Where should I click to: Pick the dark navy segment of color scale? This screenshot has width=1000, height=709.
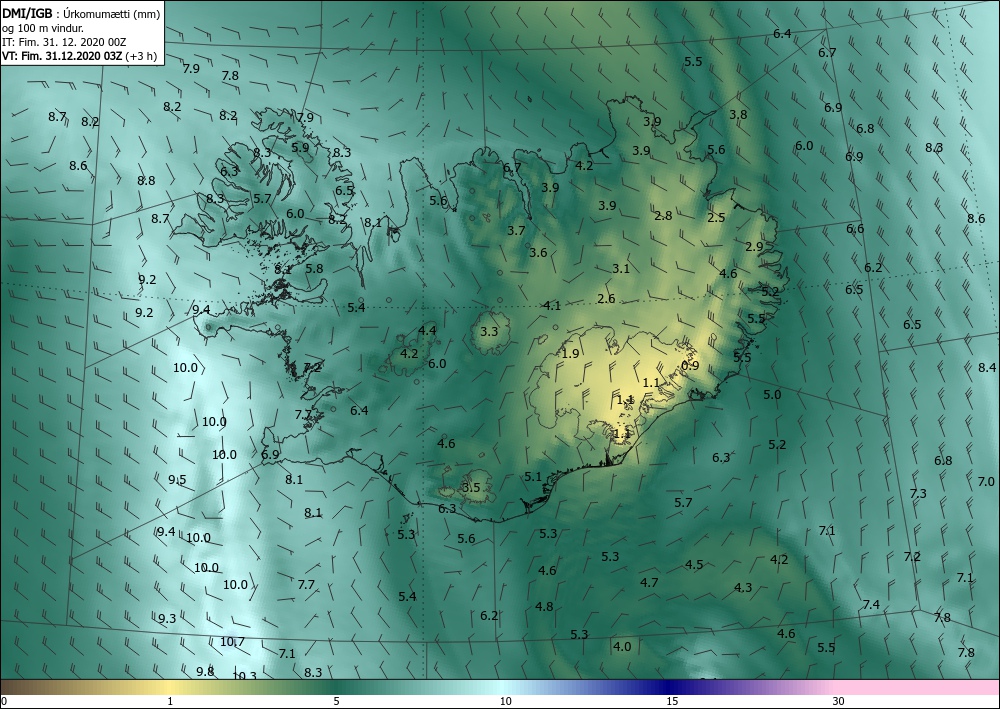[666, 687]
